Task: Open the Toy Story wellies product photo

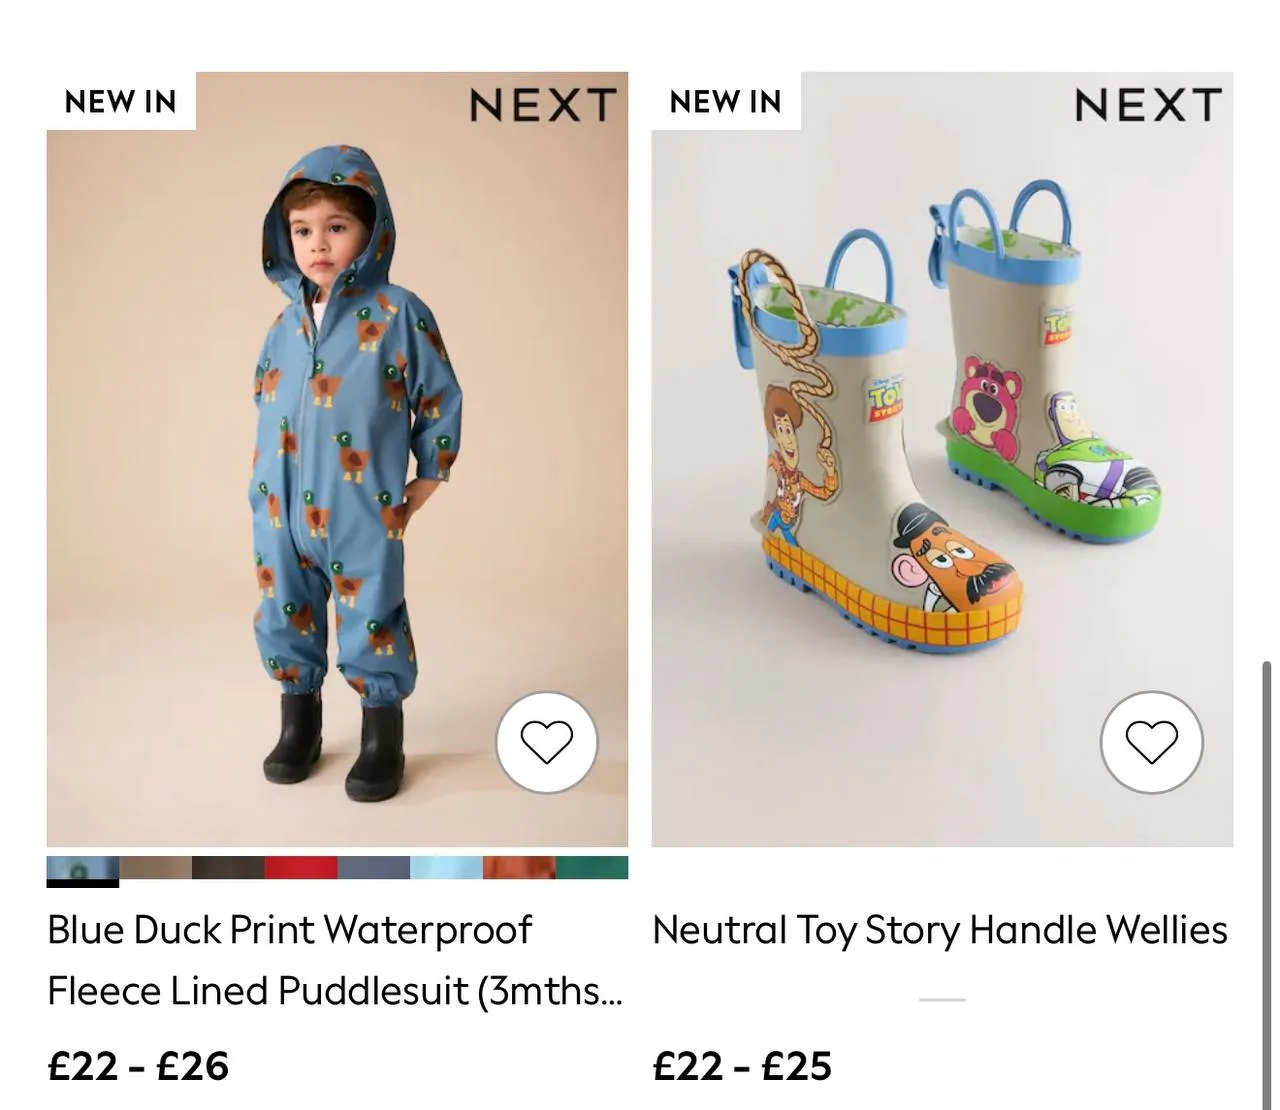Action: pos(942,460)
